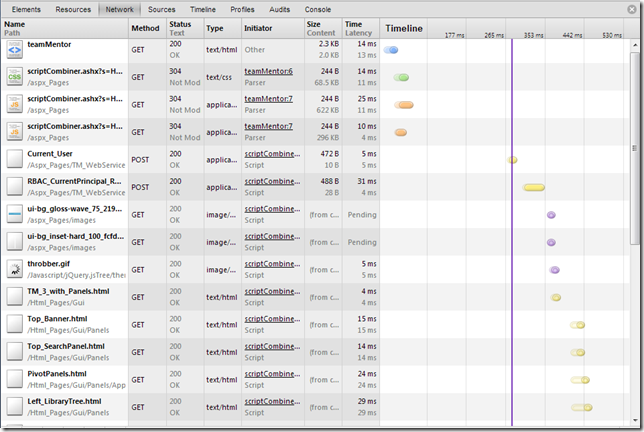Sort requests by the Method column header

tap(146, 28)
